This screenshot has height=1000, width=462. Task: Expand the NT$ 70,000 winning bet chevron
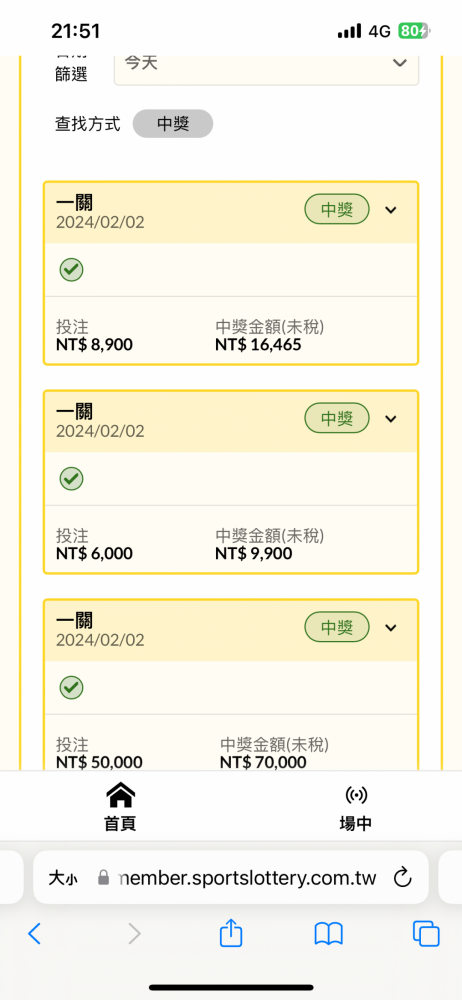tap(391, 628)
